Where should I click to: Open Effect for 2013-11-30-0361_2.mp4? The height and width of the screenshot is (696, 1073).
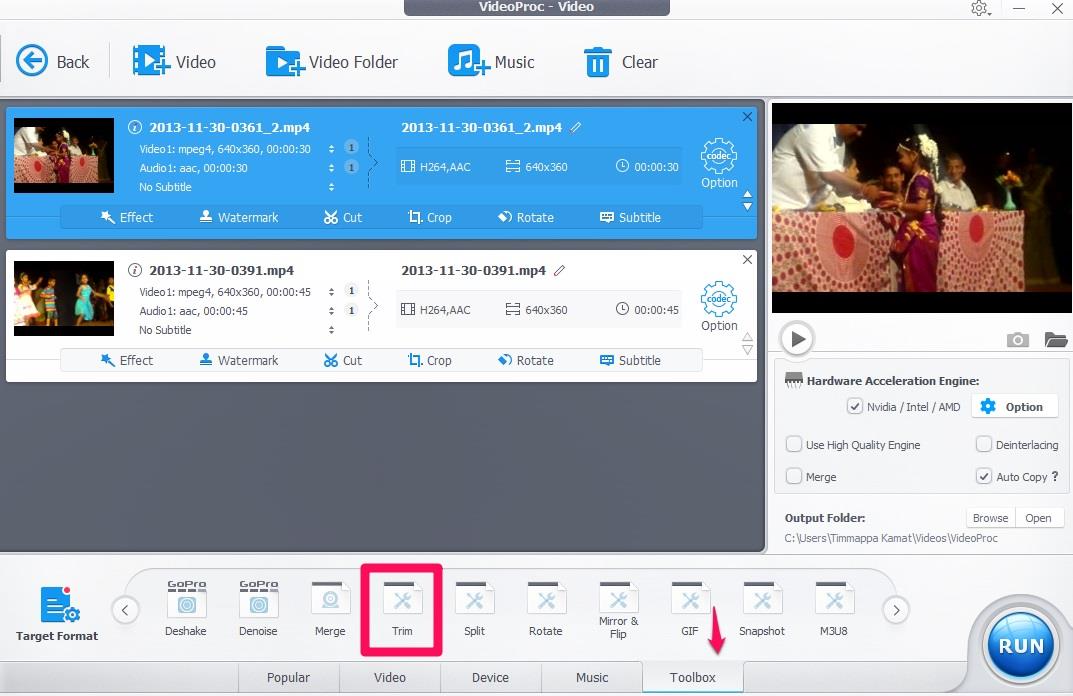pos(127,218)
